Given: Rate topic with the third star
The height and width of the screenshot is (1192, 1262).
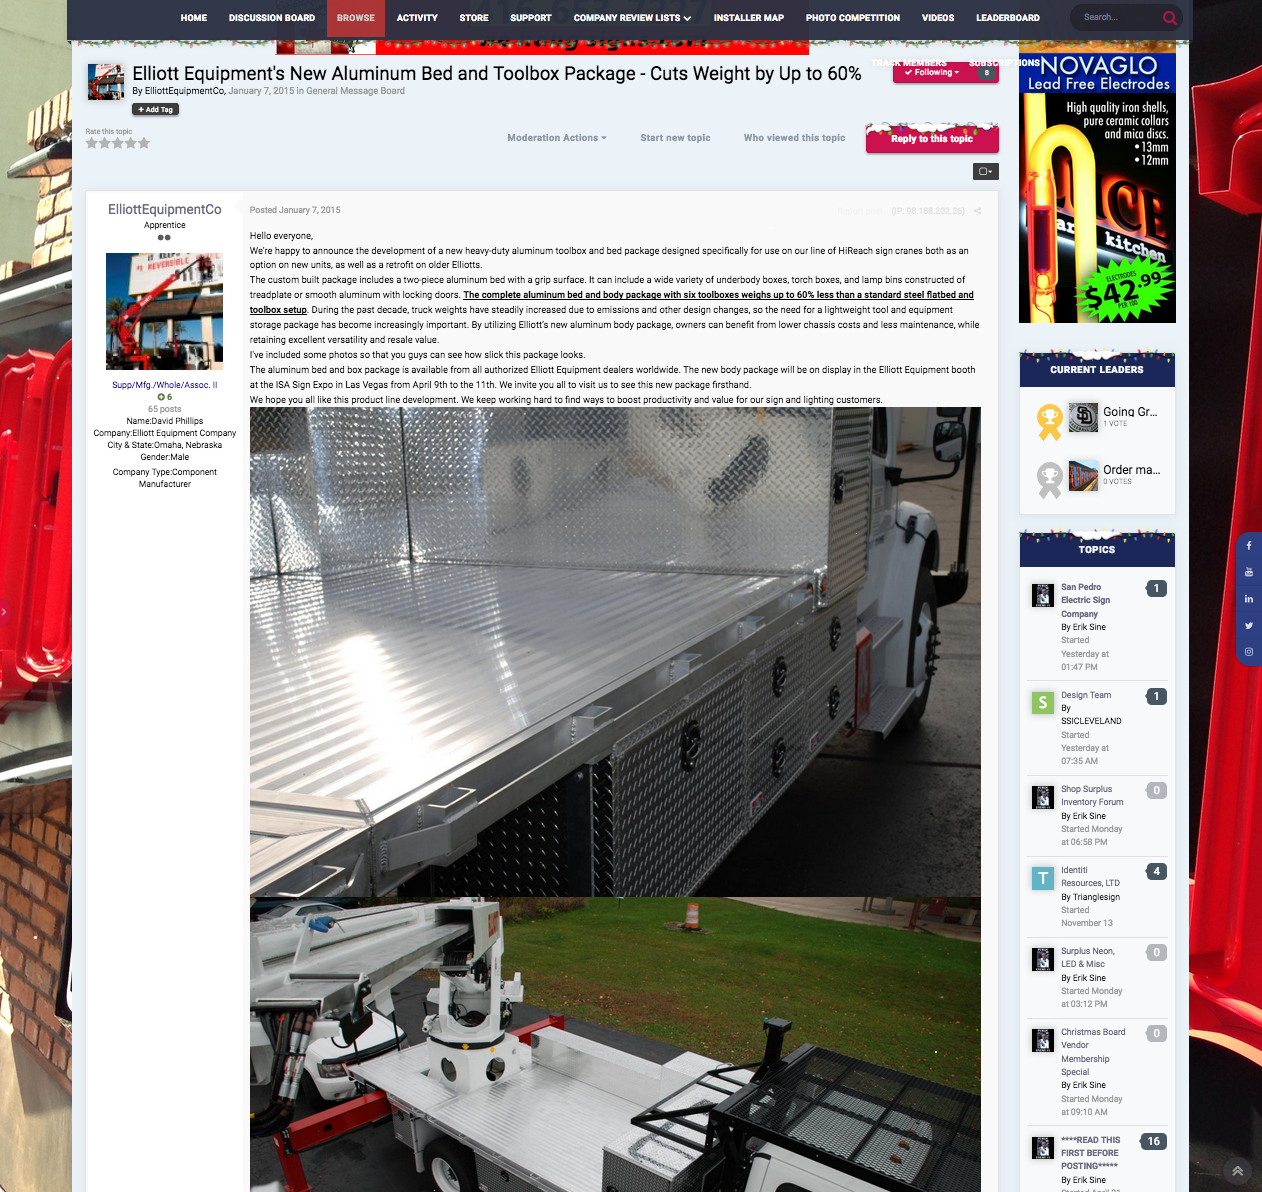Looking at the screenshot, I should (118, 143).
